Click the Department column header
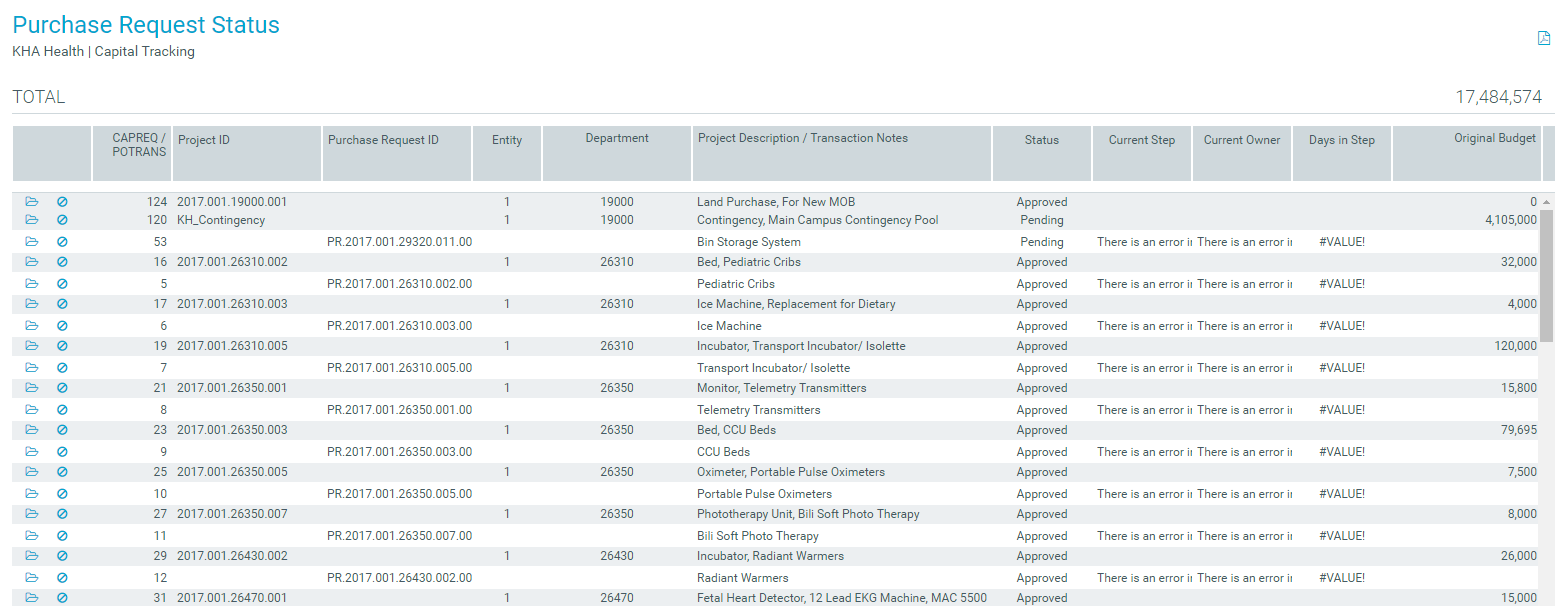The height and width of the screenshot is (606, 1555). coord(617,153)
